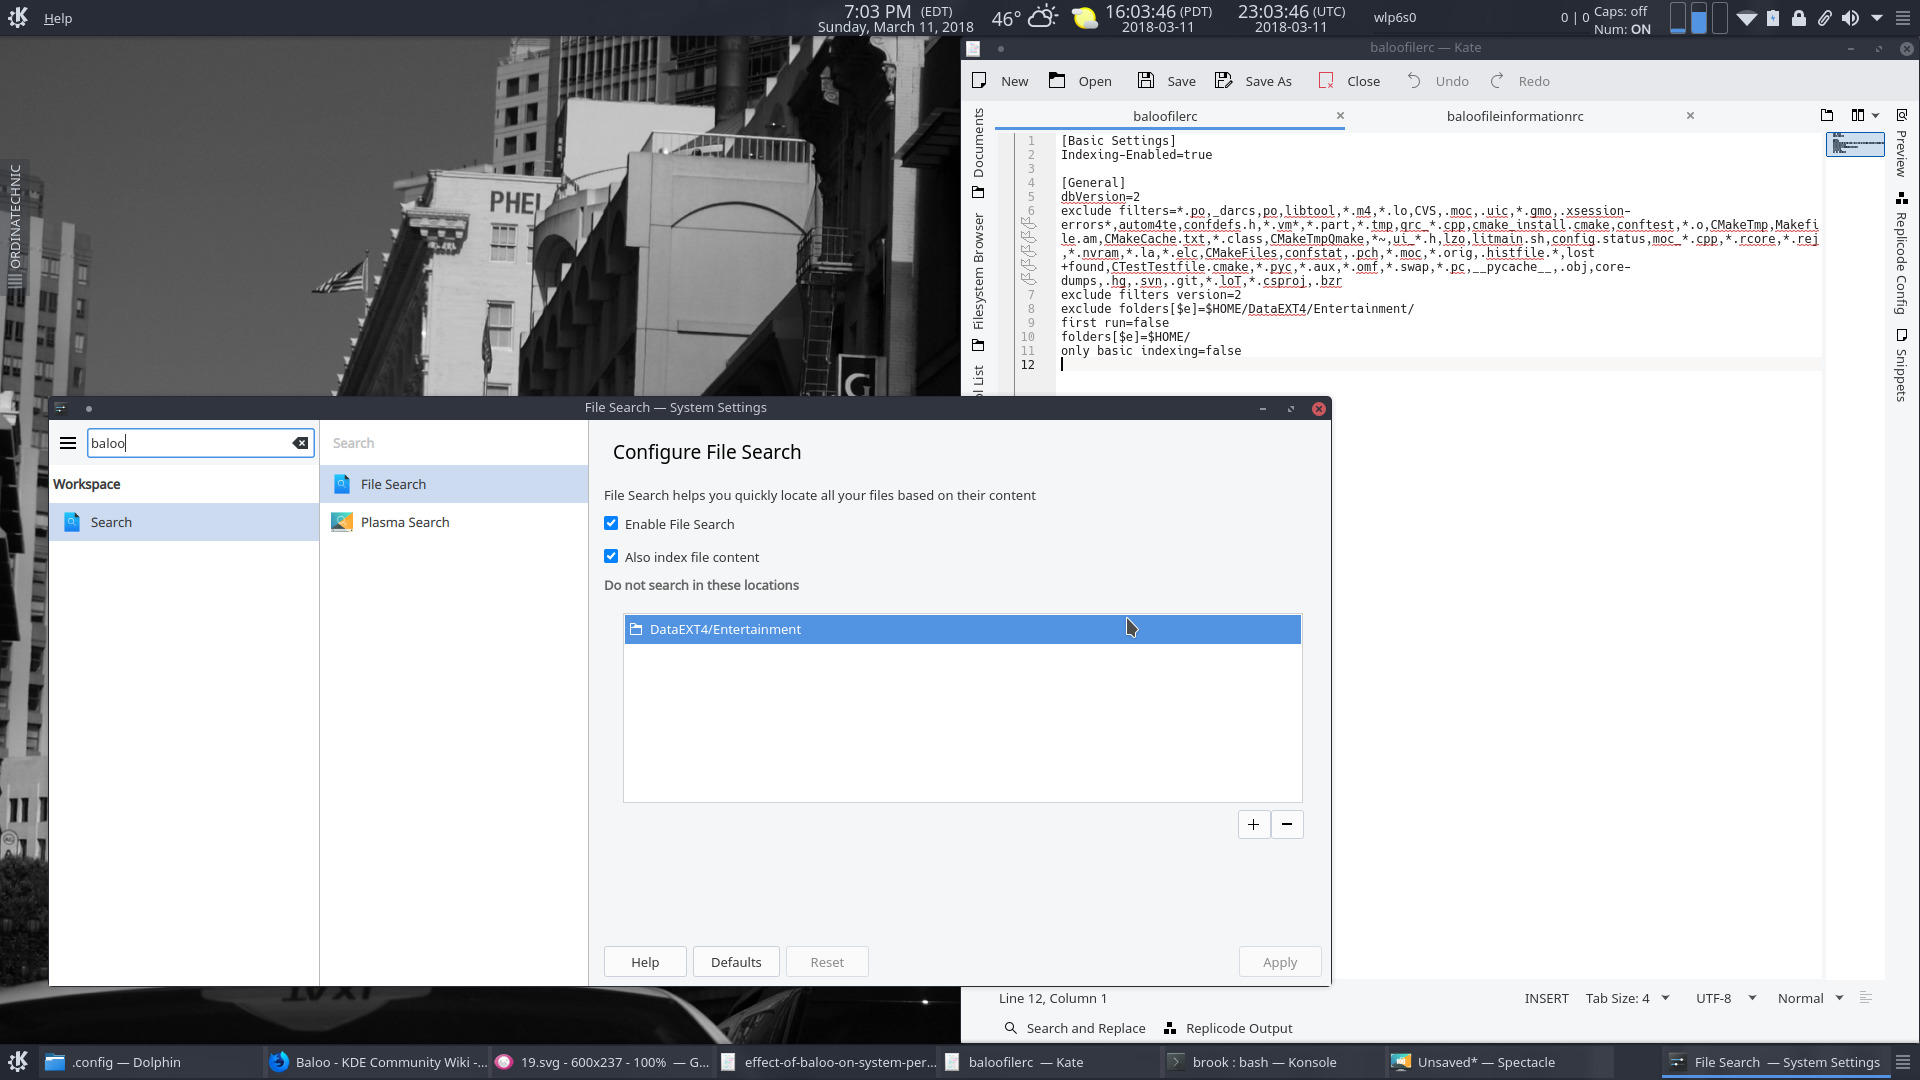
Task: Click the Help button in File Search
Action: [645, 962]
